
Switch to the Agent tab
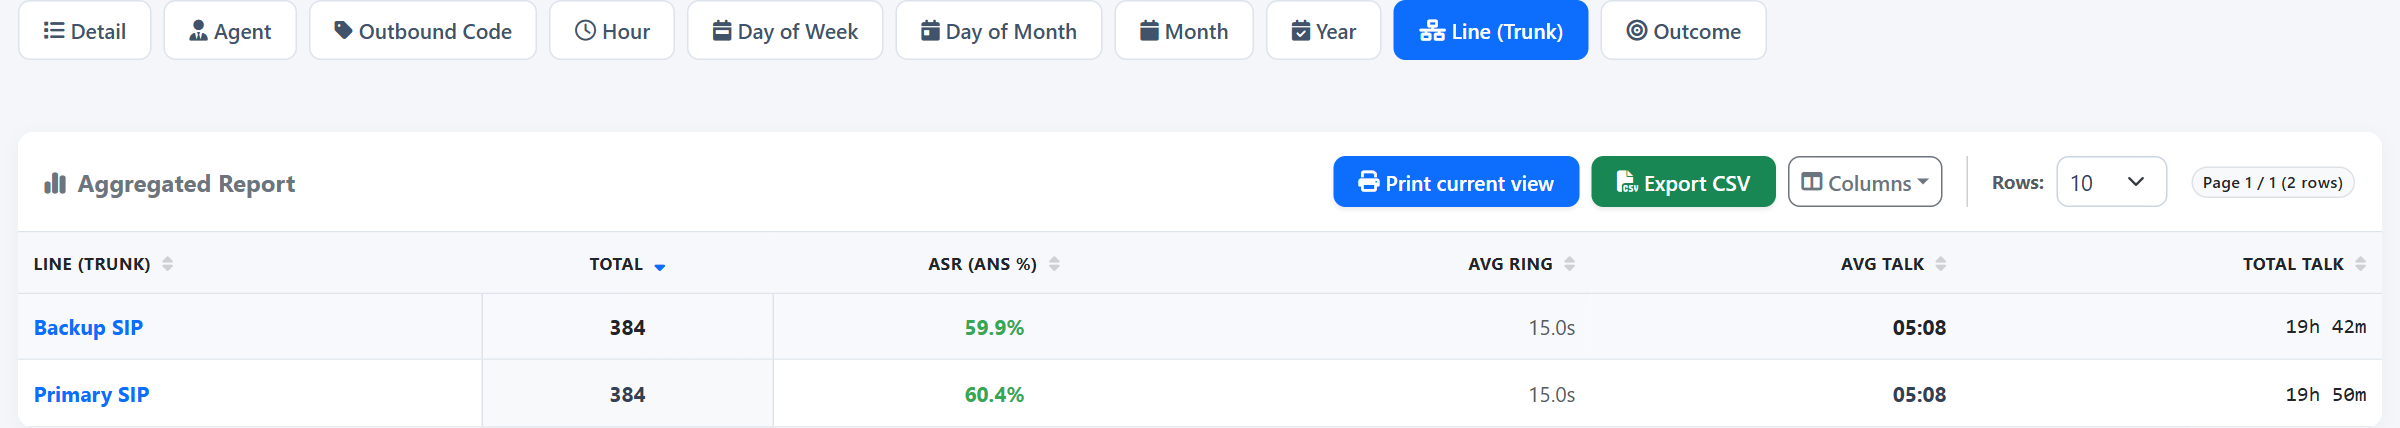[230, 31]
